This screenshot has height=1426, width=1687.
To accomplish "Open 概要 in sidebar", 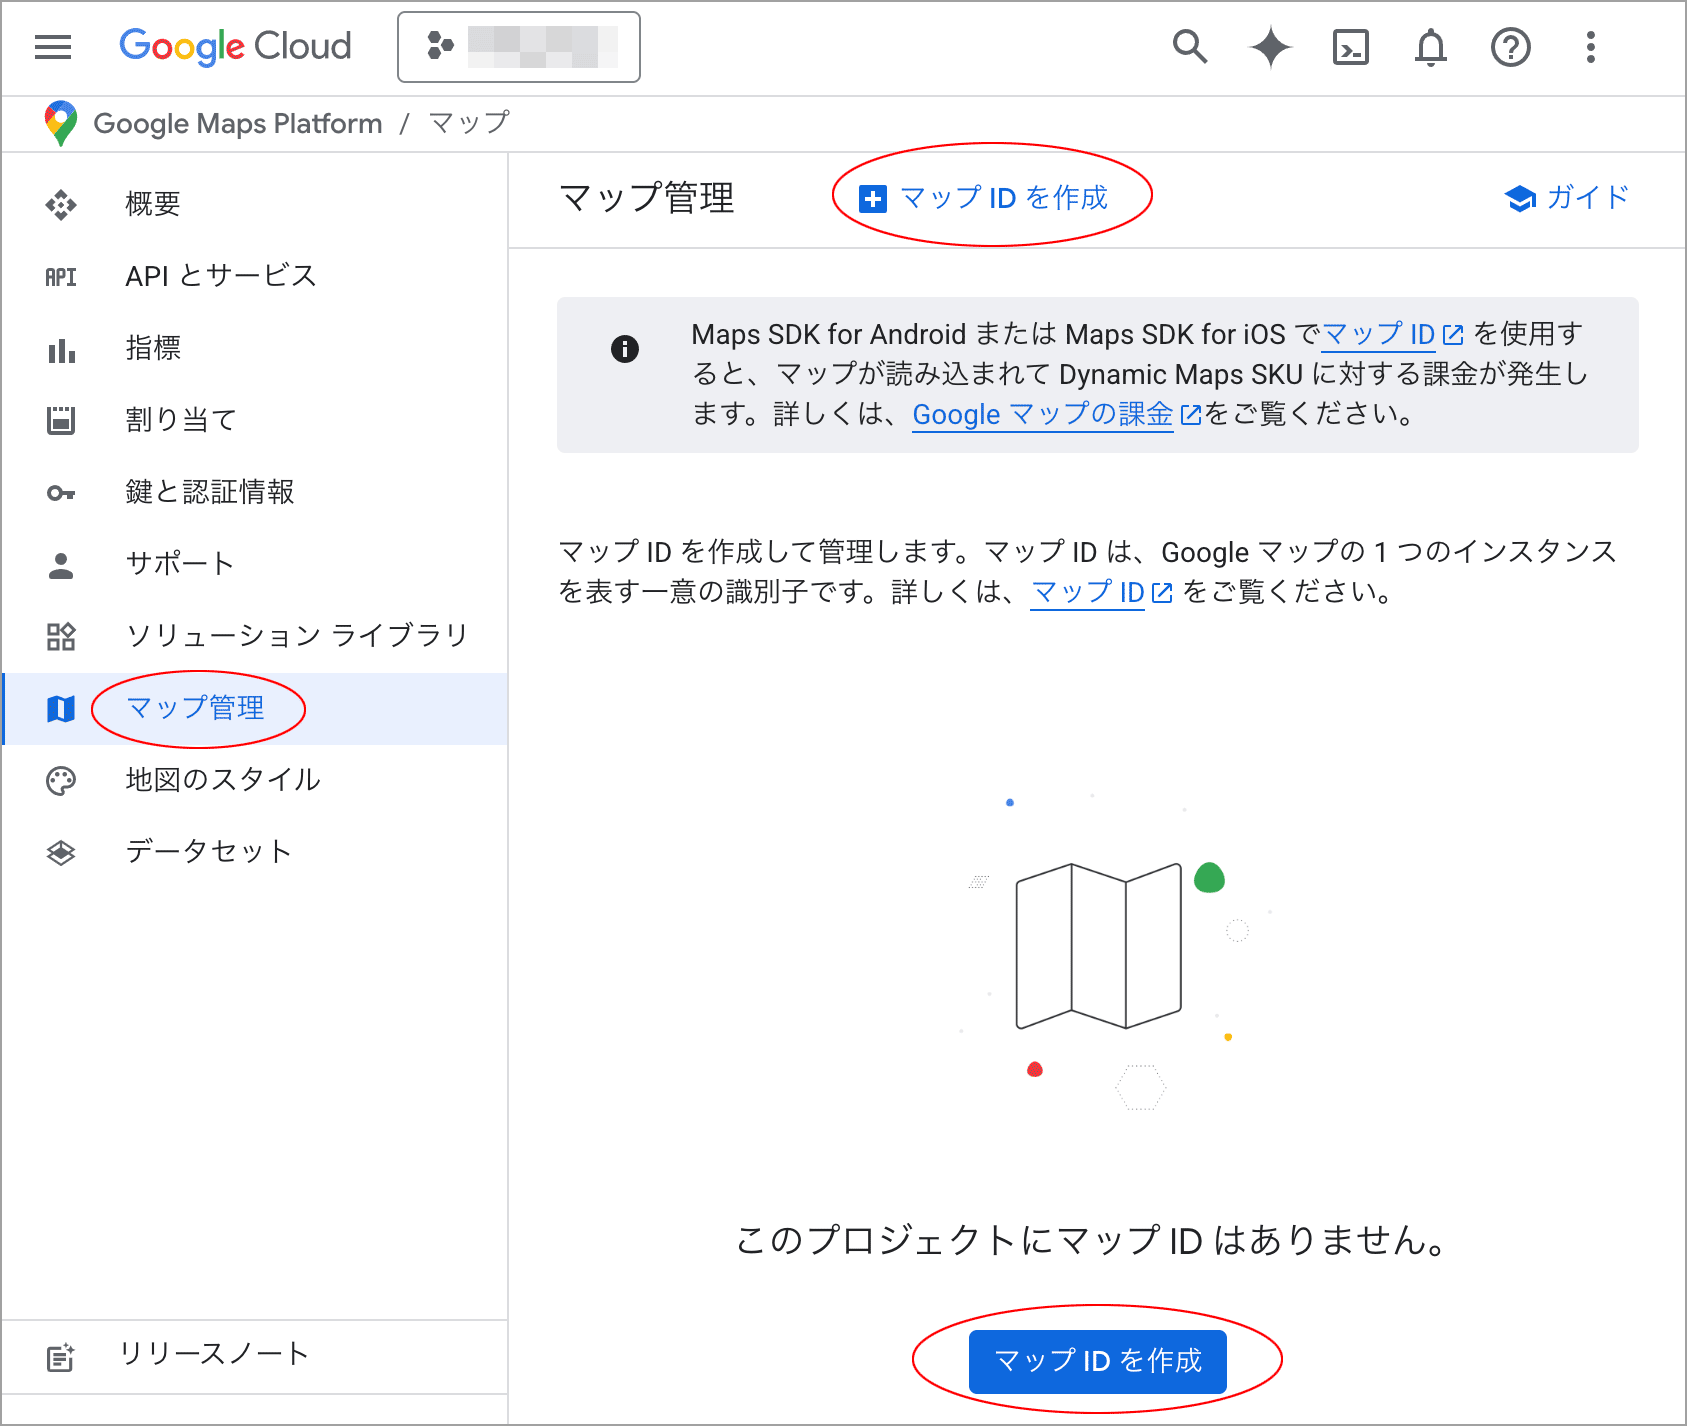I will pyautogui.click(x=153, y=204).
